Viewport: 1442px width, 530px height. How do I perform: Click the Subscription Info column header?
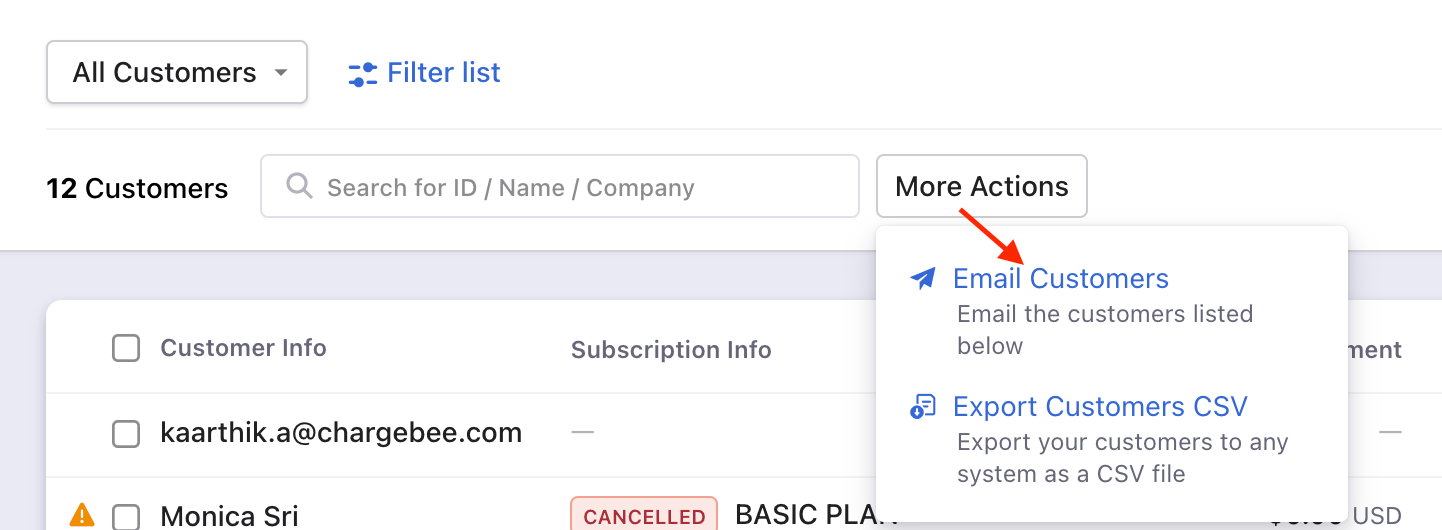[671, 350]
